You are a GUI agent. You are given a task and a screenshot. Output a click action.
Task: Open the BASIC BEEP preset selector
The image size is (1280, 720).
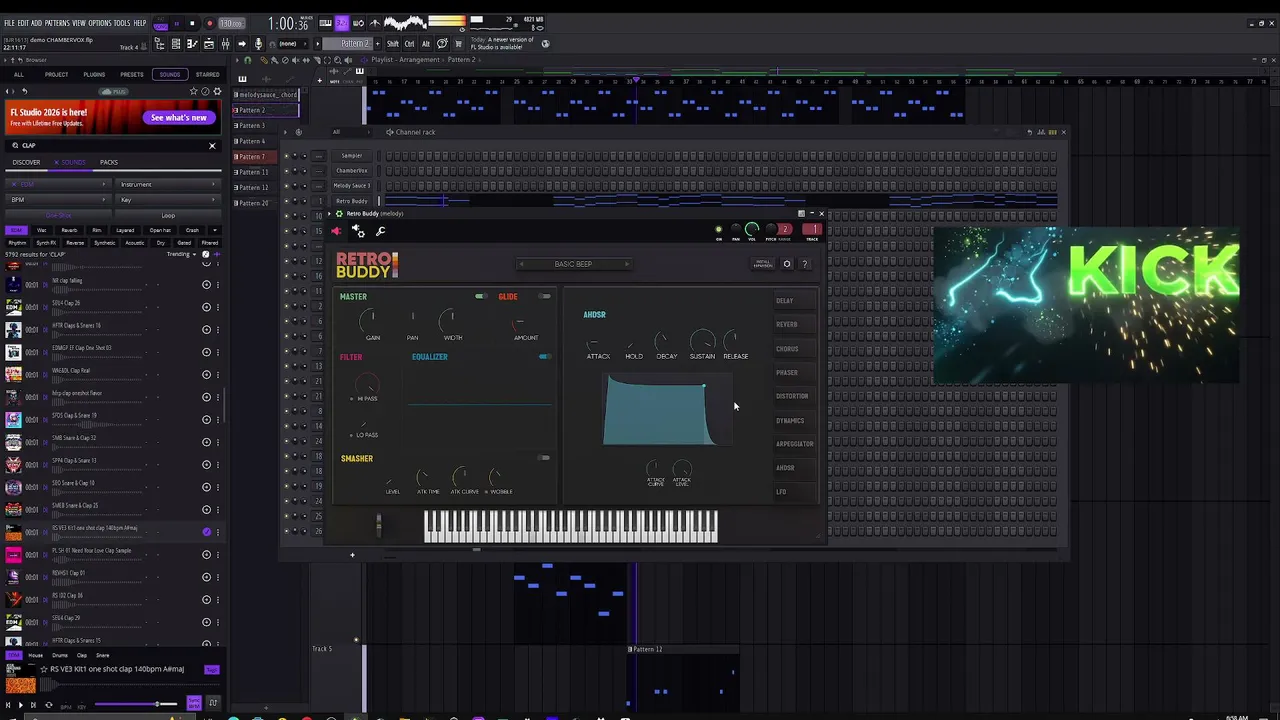573,264
